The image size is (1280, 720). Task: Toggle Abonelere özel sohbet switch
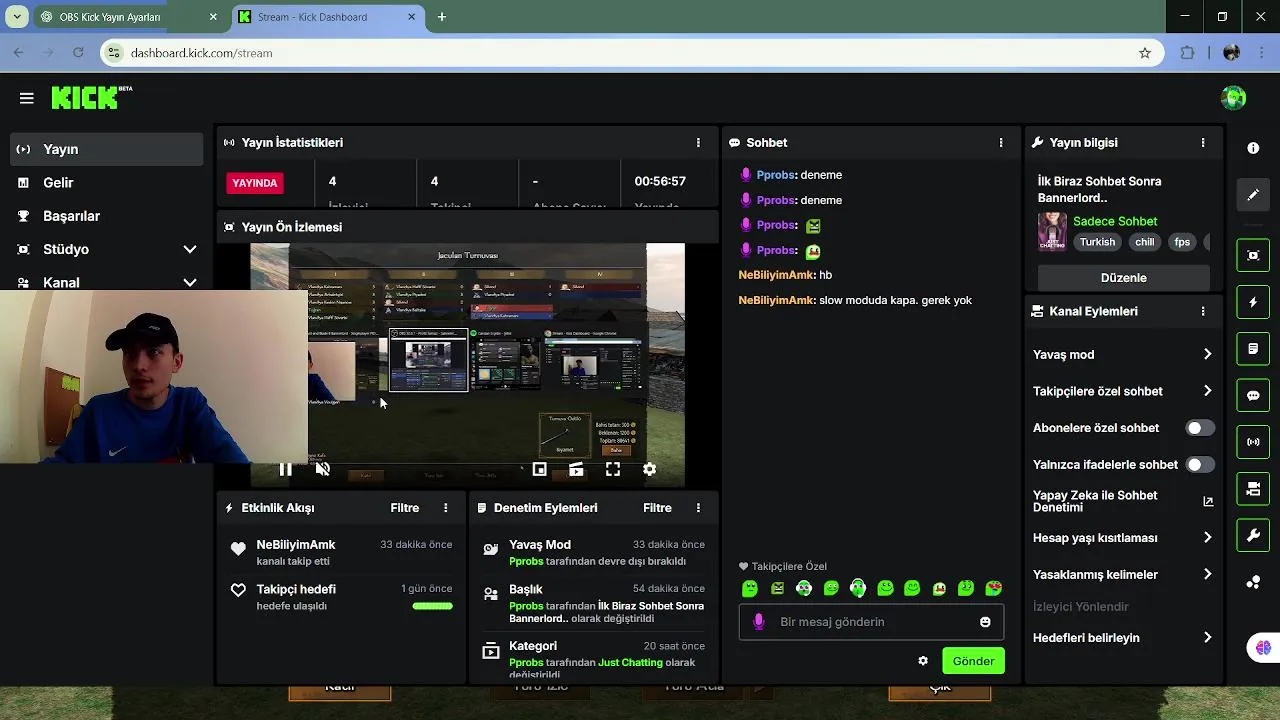coord(1200,428)
